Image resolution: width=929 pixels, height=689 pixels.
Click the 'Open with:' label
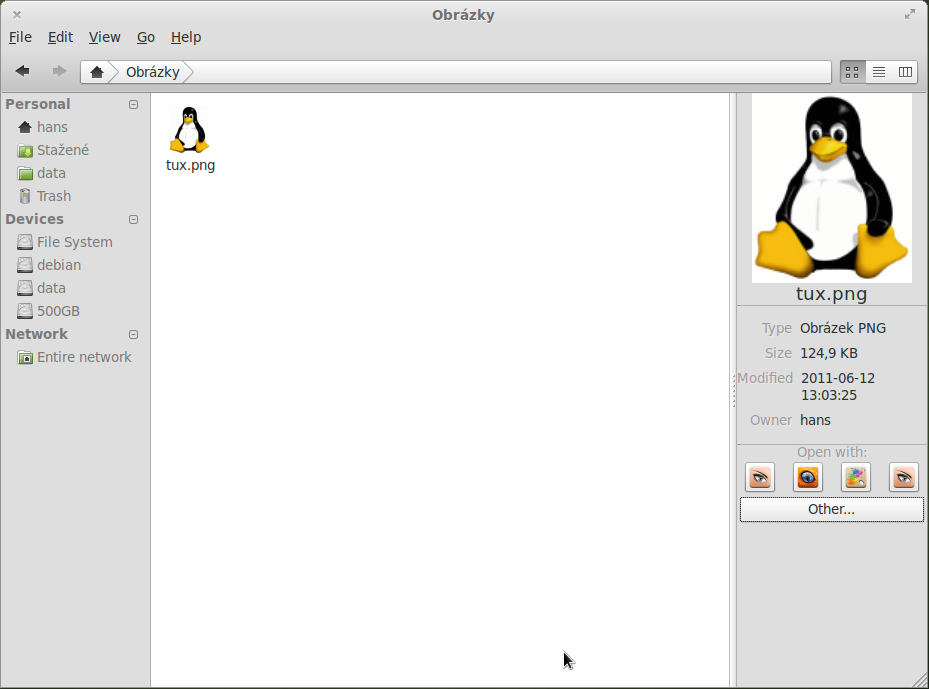tap(832, 453)
